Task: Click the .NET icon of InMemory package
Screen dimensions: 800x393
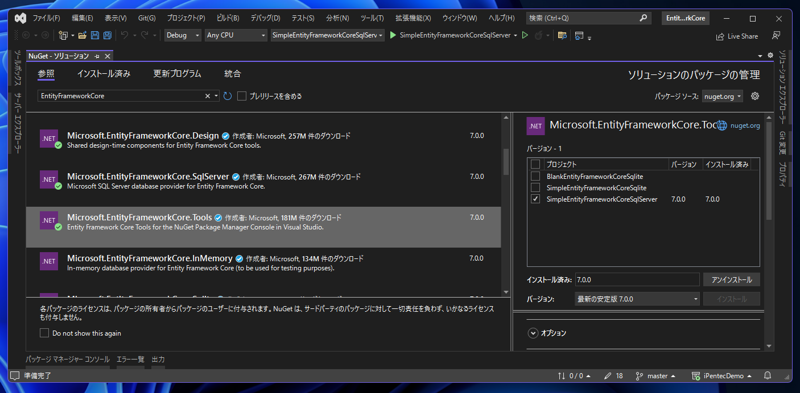Action: [x=49, y=261]
